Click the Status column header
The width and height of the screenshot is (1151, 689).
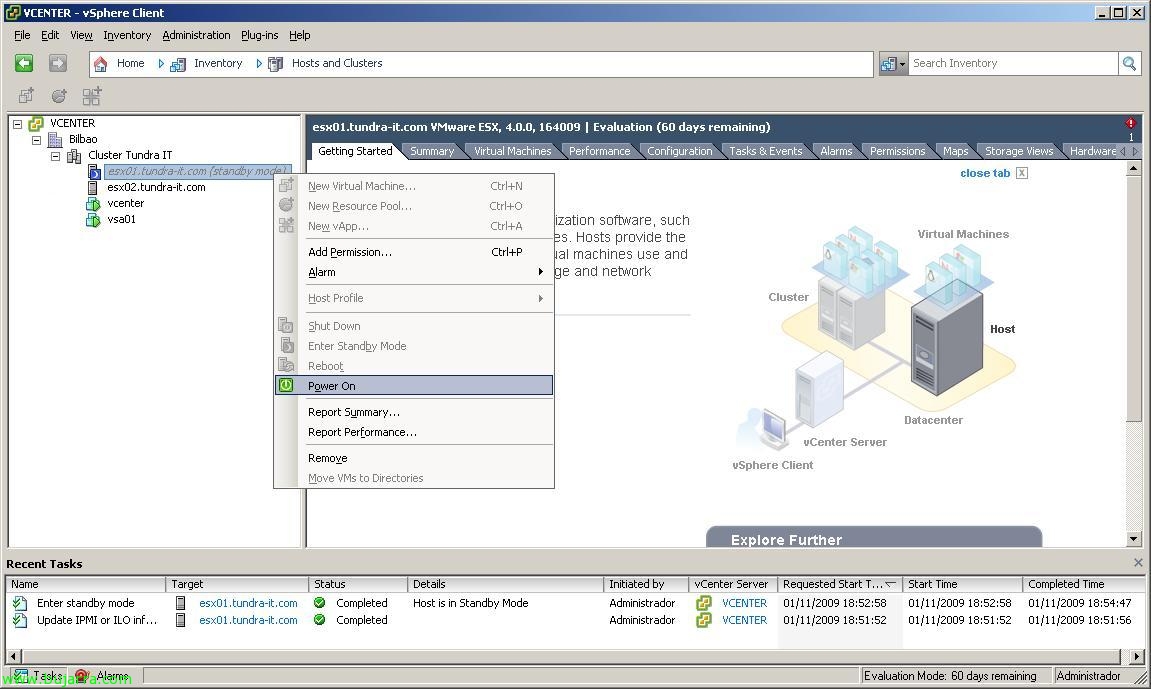pos(357,584)
